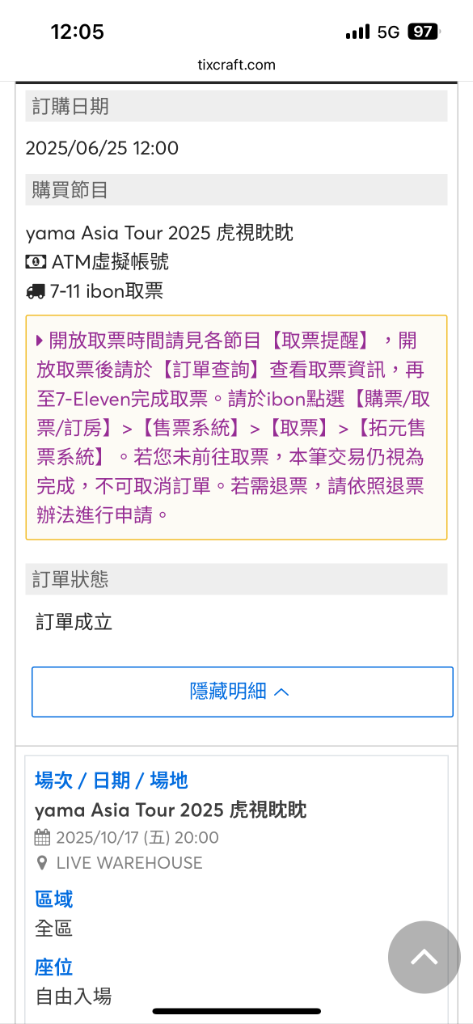Click the 座位 heading label

tap(54, 967)
